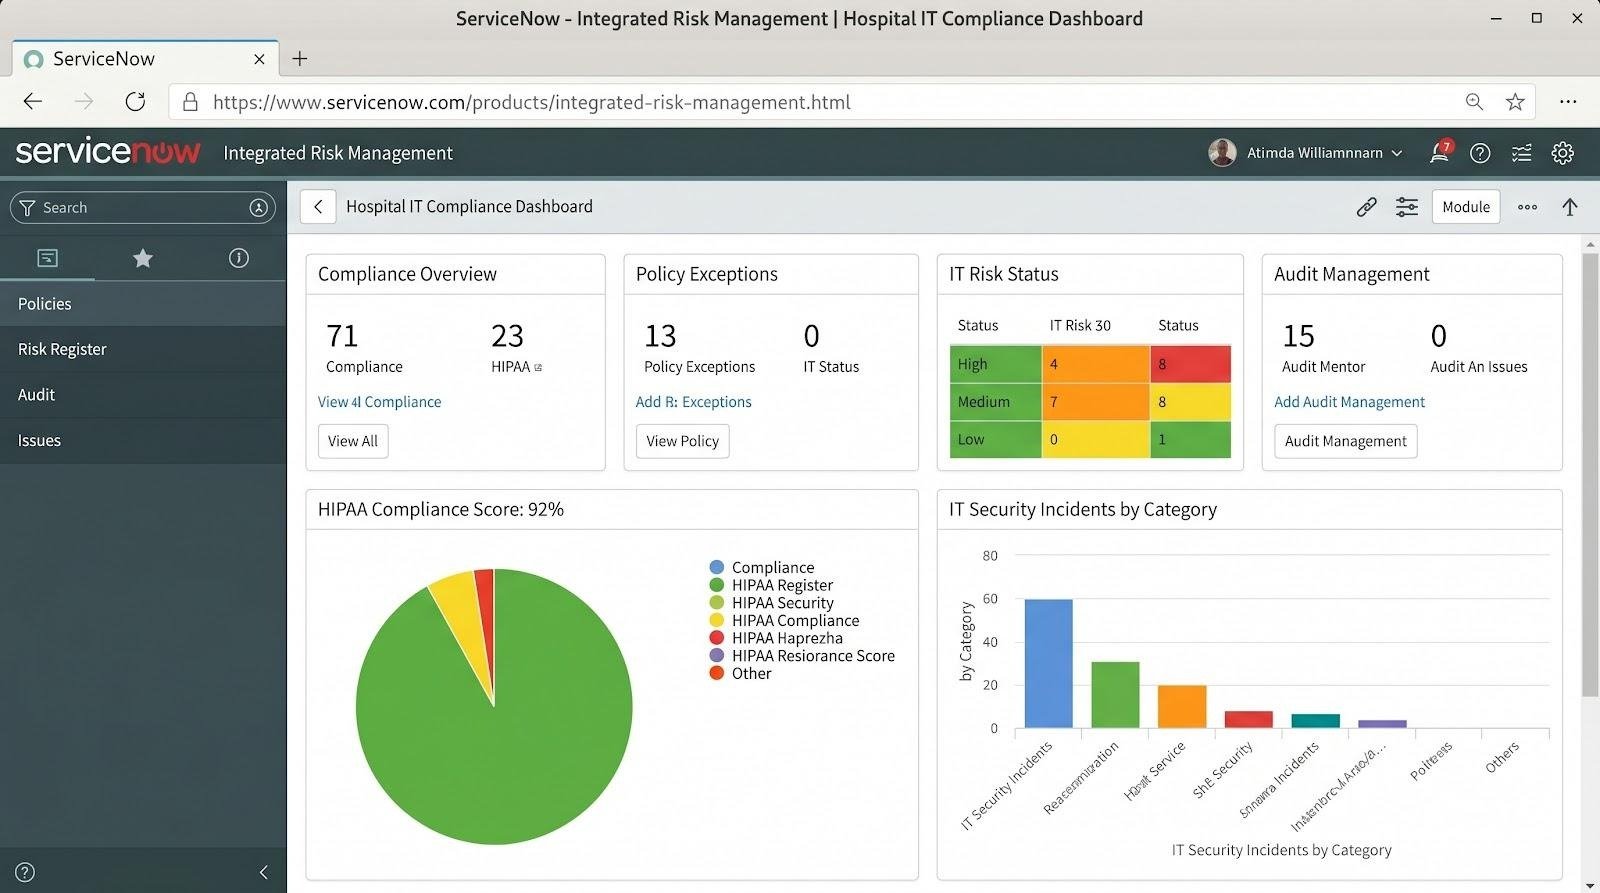
Task: Open the settings gear icon
Action: click(x=1562, y=153)
